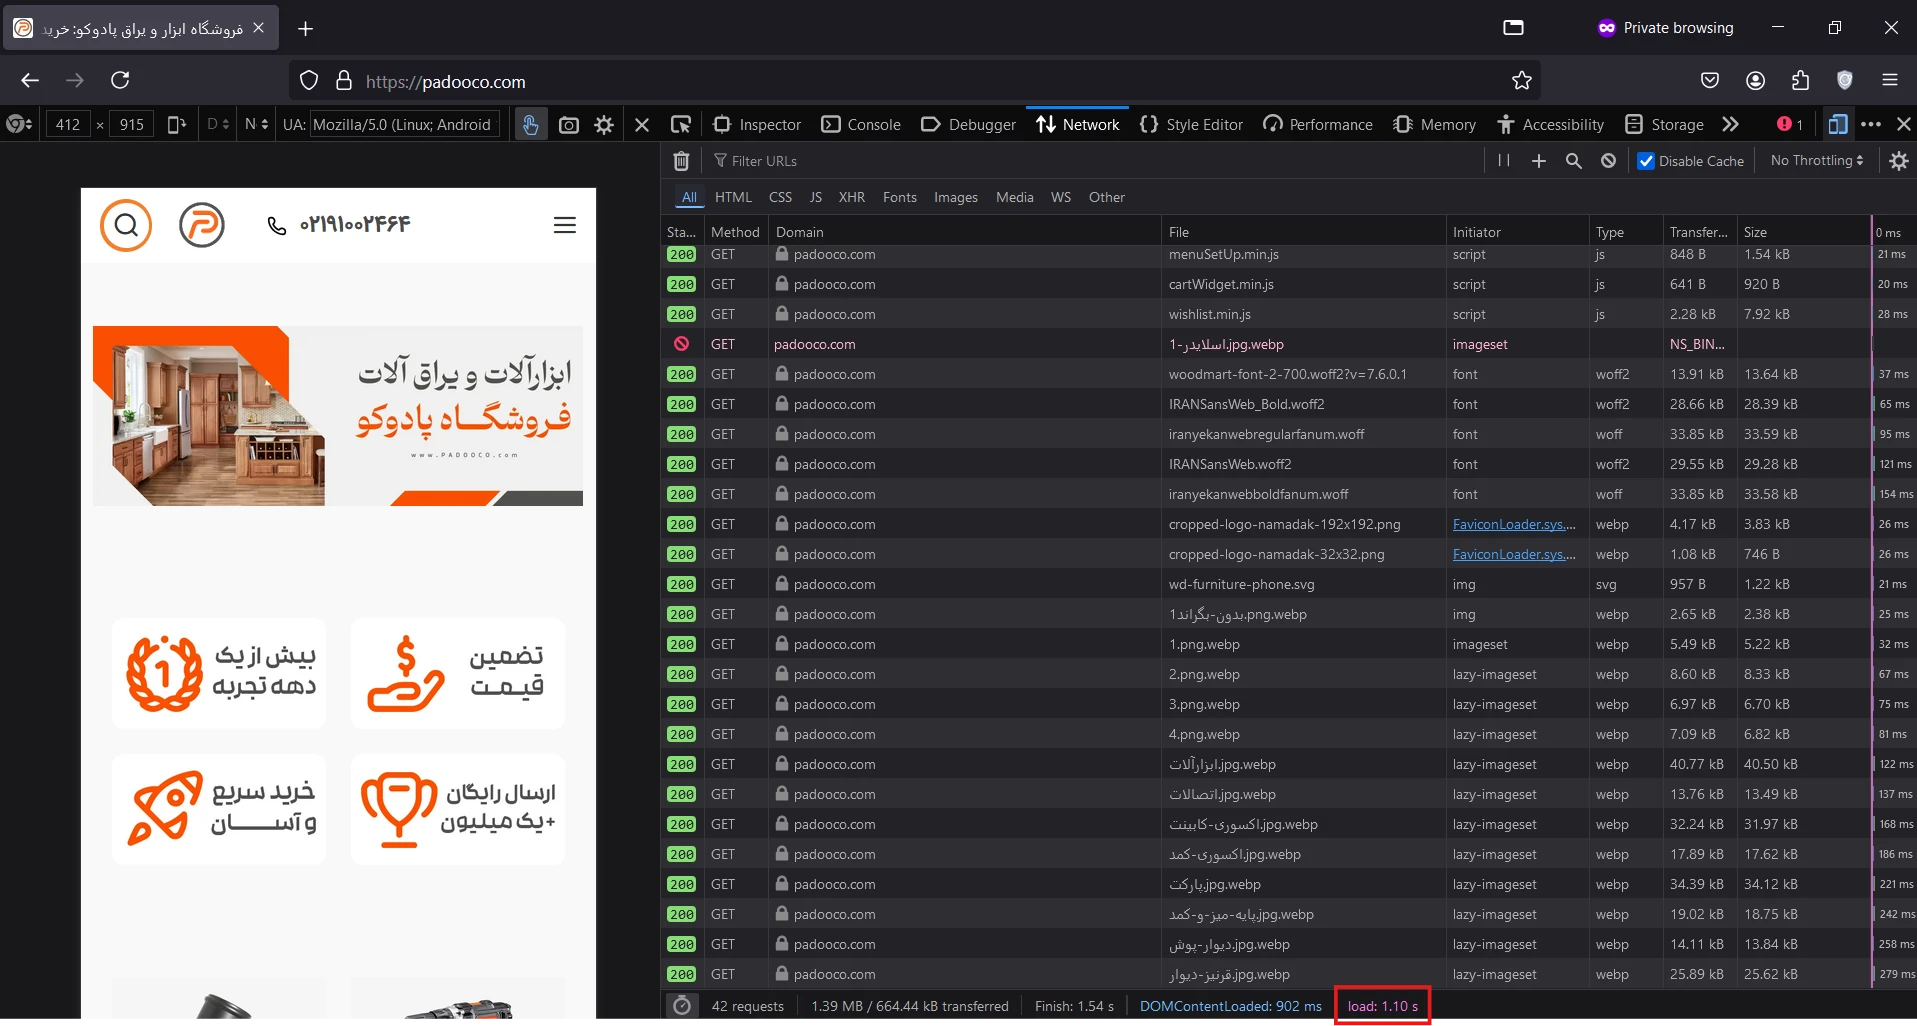Open tracking protection shield icon
The image size is (1917, 1026).
click(309, 81)
